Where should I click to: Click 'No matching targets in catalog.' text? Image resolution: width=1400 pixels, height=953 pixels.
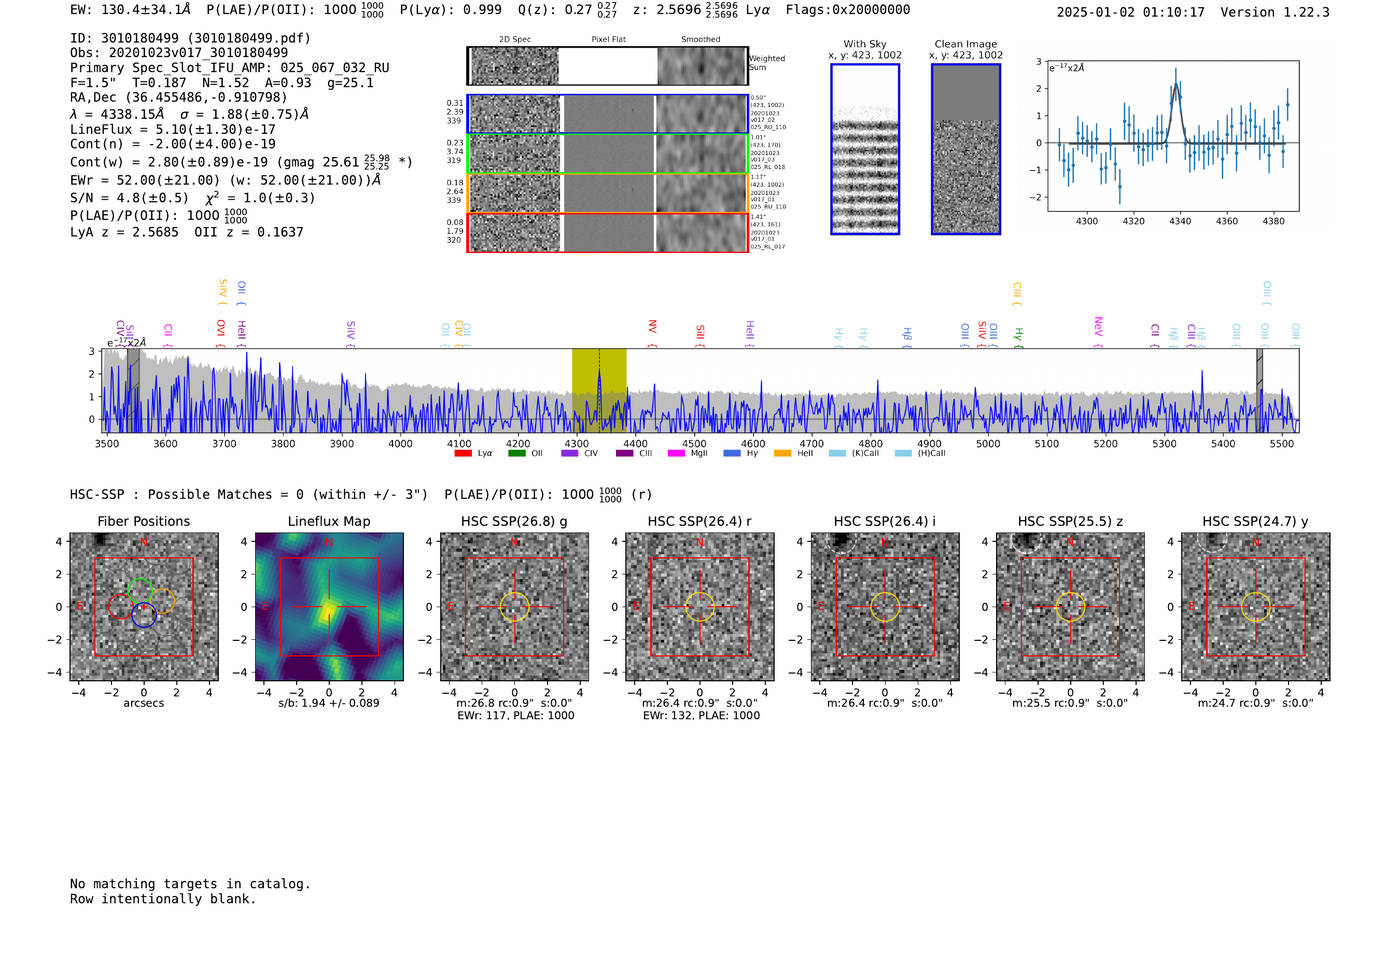click(x=190, y=884)
